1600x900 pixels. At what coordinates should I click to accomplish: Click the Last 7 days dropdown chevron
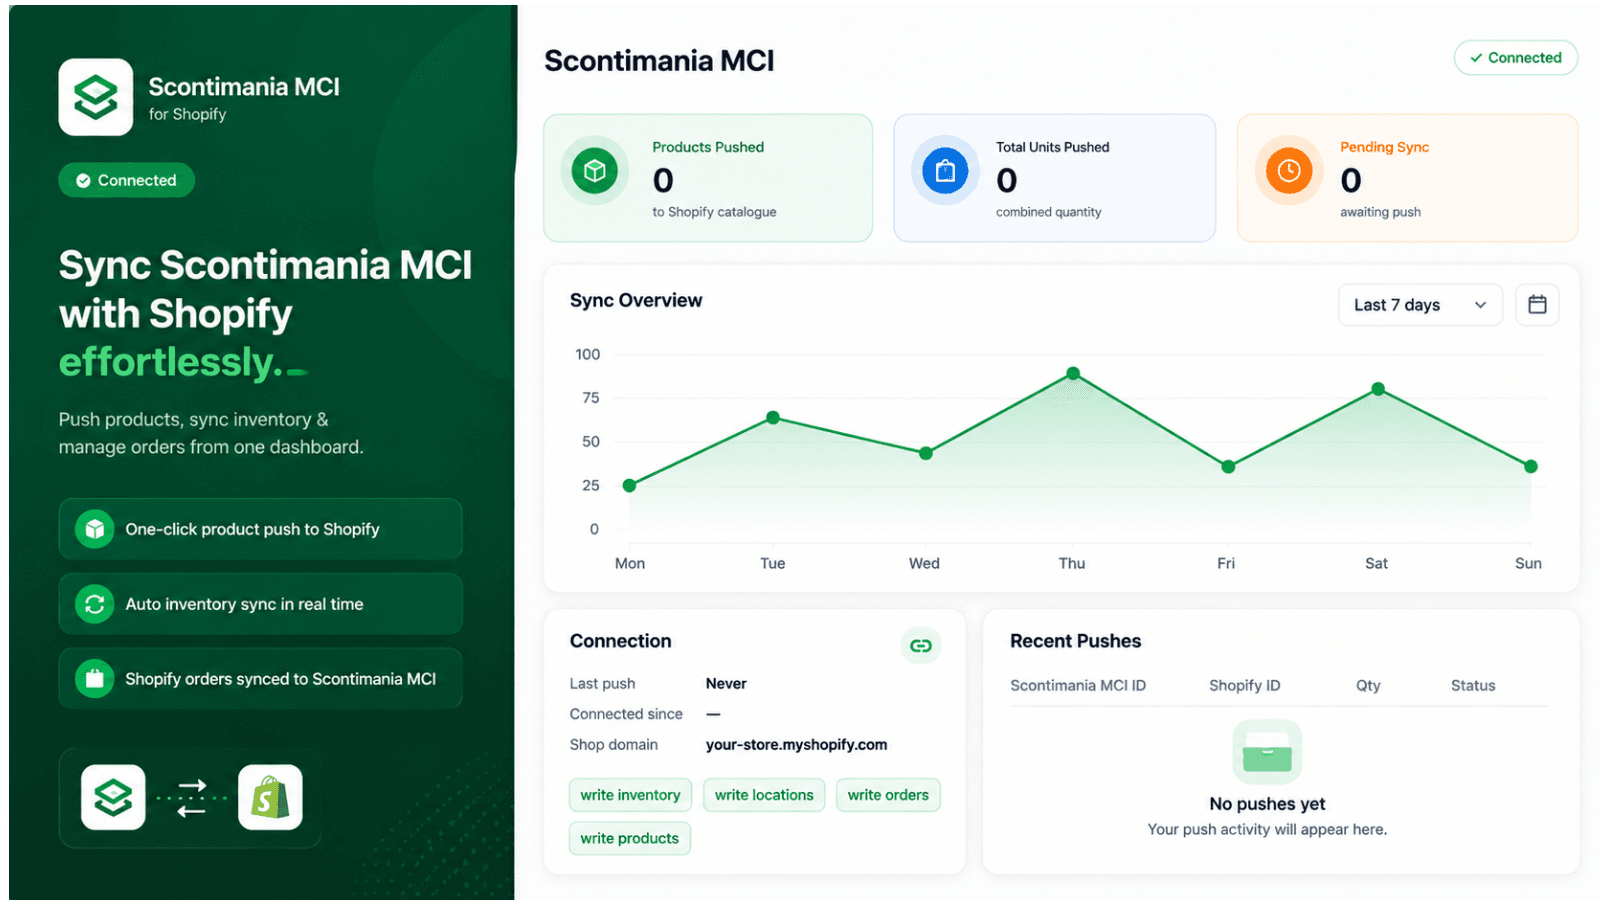point(1480,305)
